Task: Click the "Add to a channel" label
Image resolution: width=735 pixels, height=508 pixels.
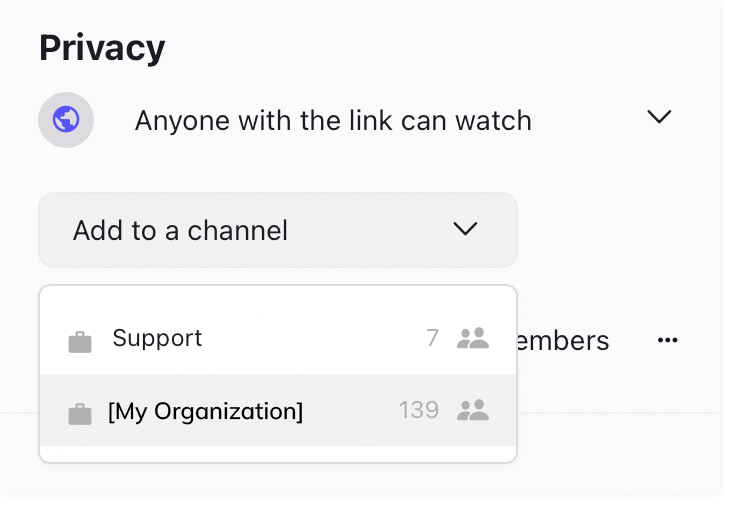Action: coord(180,231)
